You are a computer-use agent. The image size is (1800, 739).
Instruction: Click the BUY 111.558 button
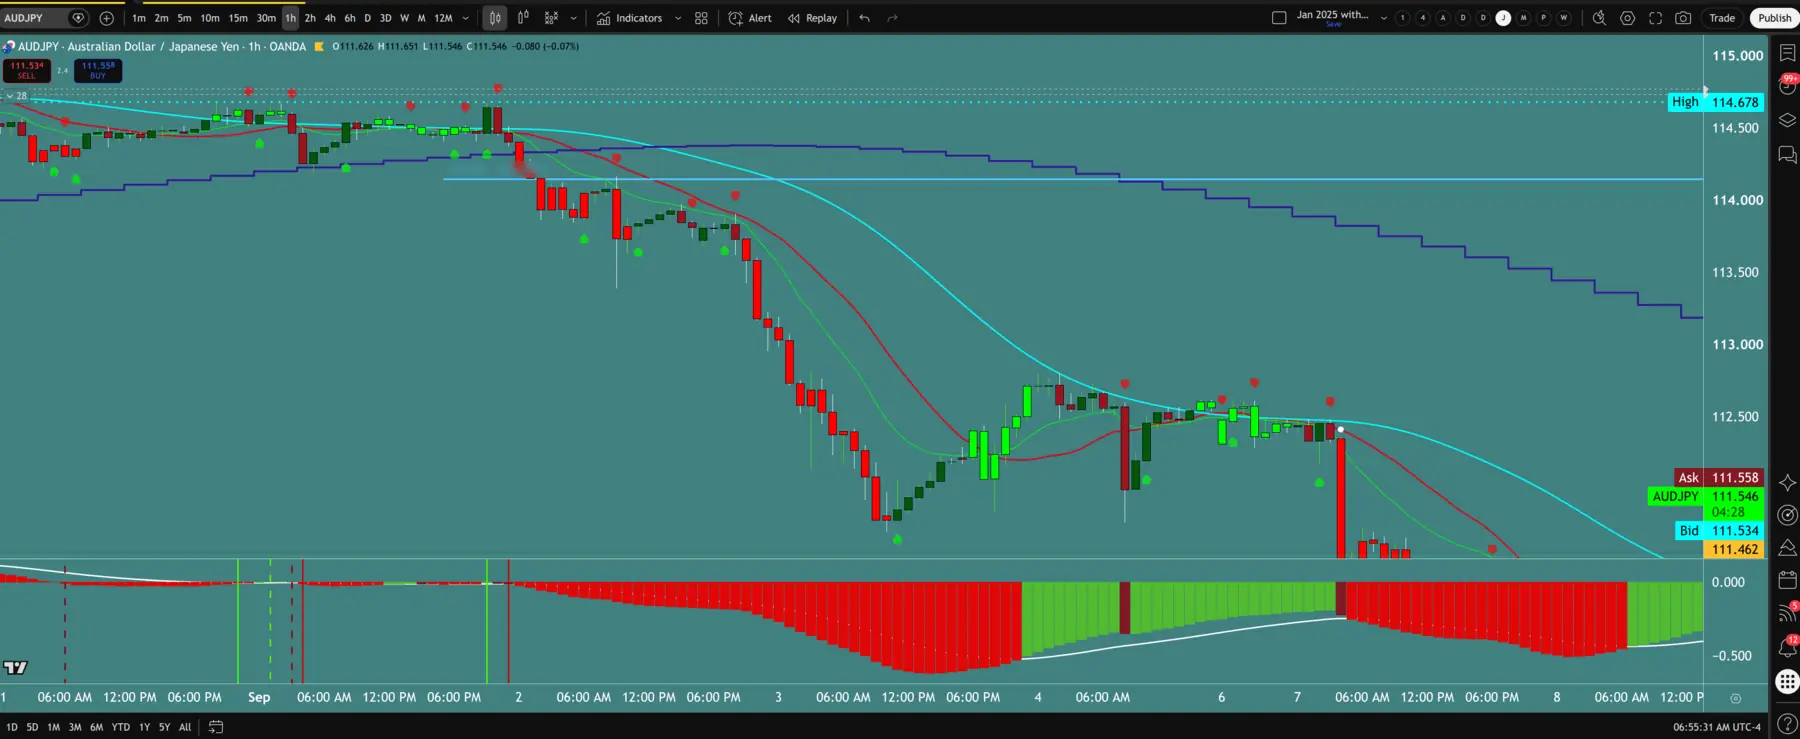click(98, 70)
